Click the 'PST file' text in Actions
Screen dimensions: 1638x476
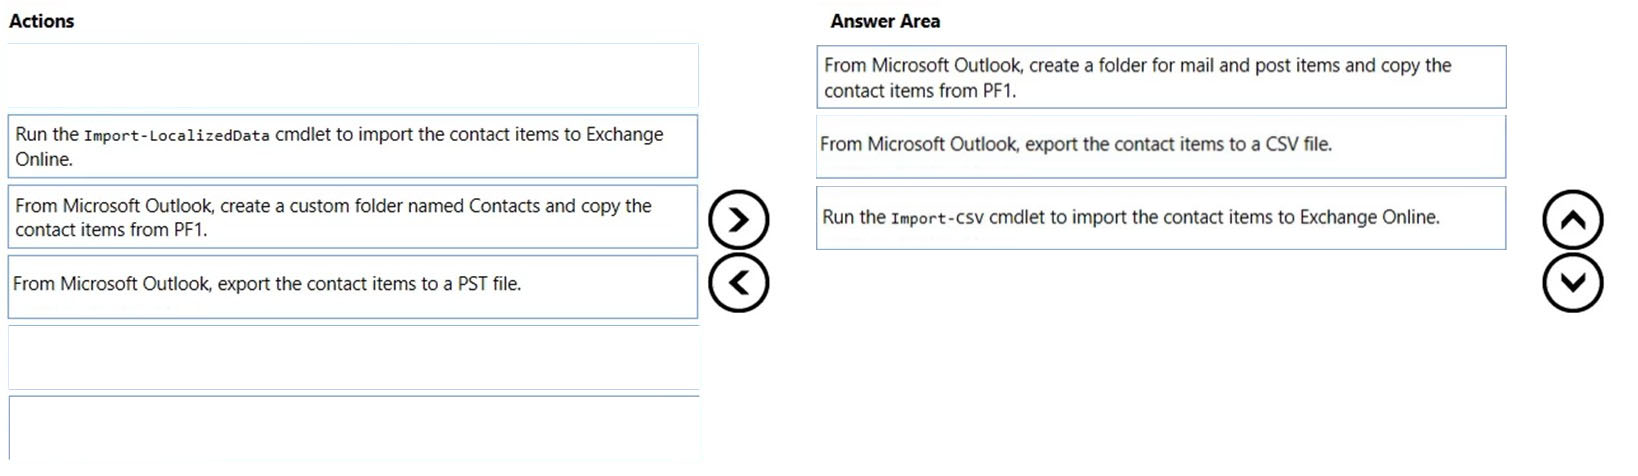point(489,284)
